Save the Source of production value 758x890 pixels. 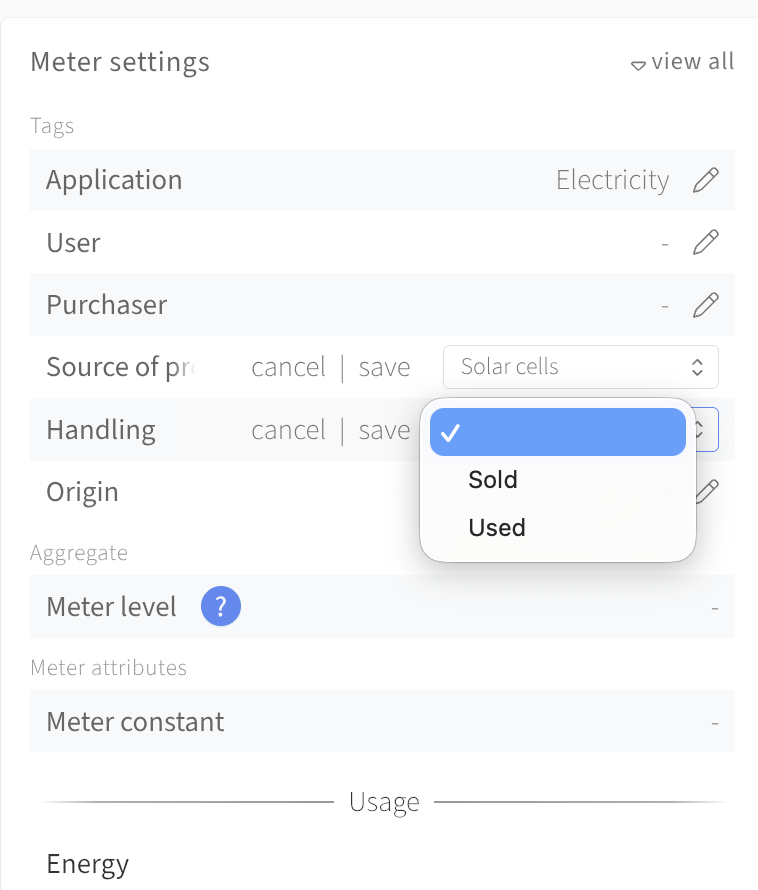(384, 367)
